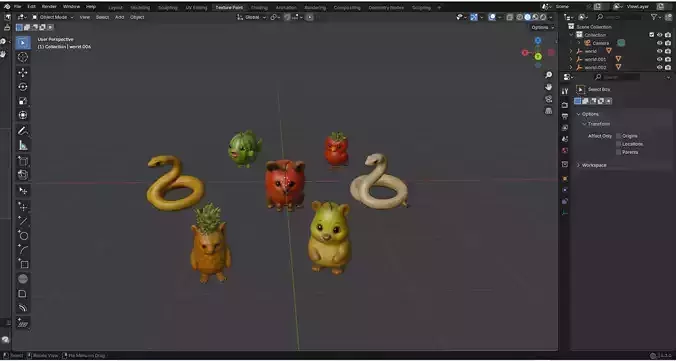Open Global transform orientation dropdown
The height and width of the screenshot is (361, 676).
point(252,17)
